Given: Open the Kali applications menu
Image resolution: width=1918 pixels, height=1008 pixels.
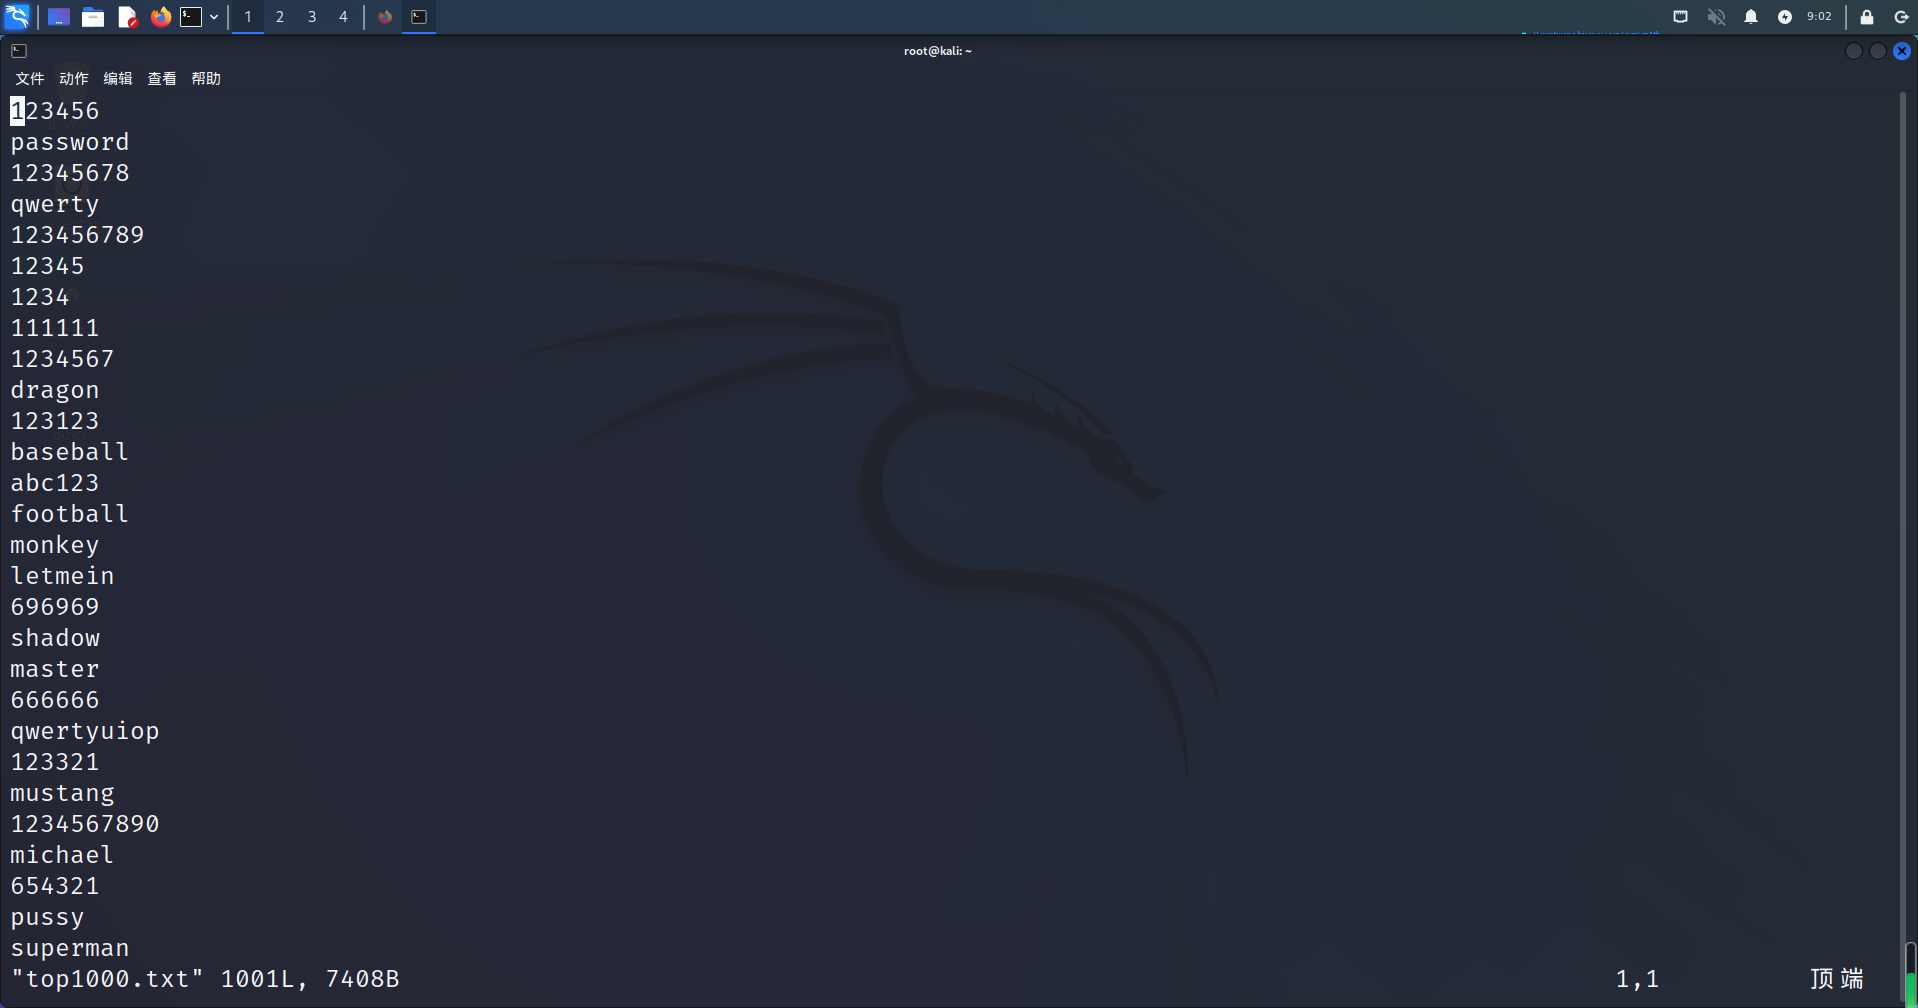Looking at the screenshot, I should click(17, 17).
